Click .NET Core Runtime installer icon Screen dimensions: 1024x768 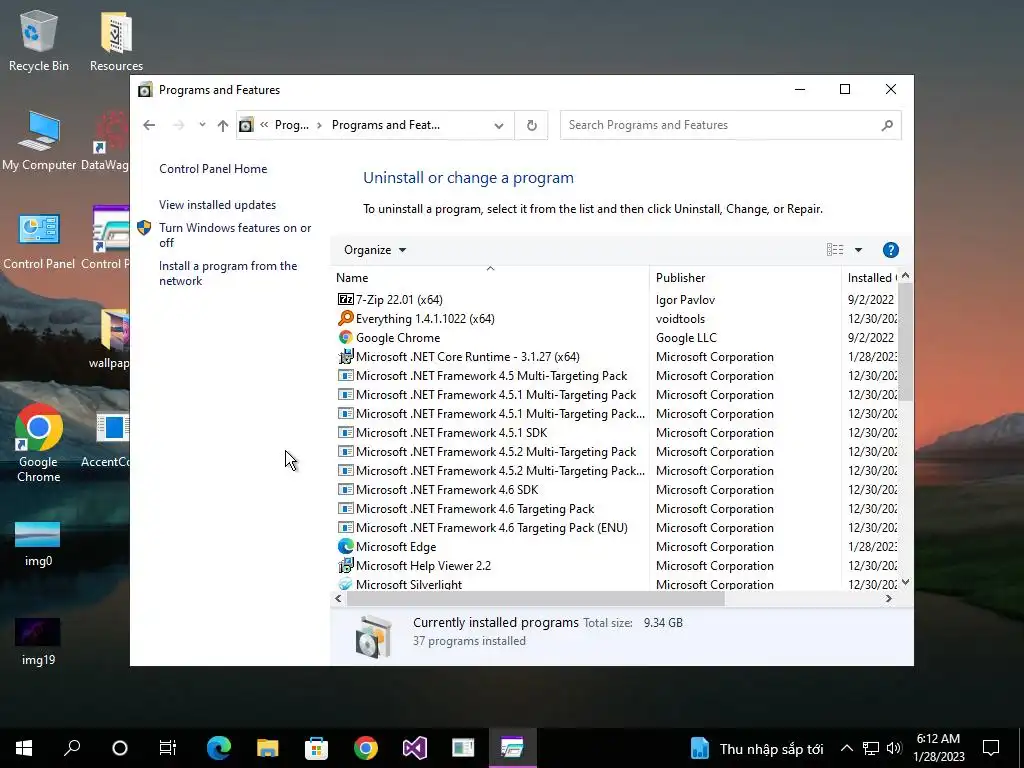pos(345,357)
